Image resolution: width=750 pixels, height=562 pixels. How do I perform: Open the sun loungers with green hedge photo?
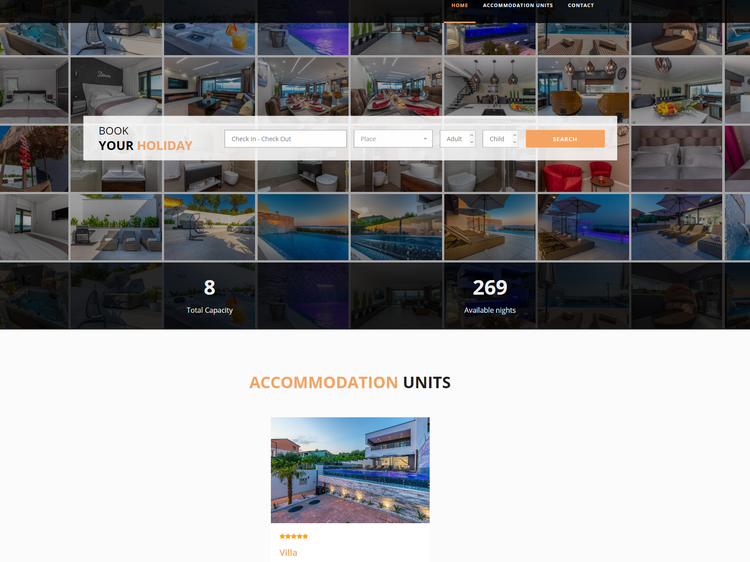(116, 227)
